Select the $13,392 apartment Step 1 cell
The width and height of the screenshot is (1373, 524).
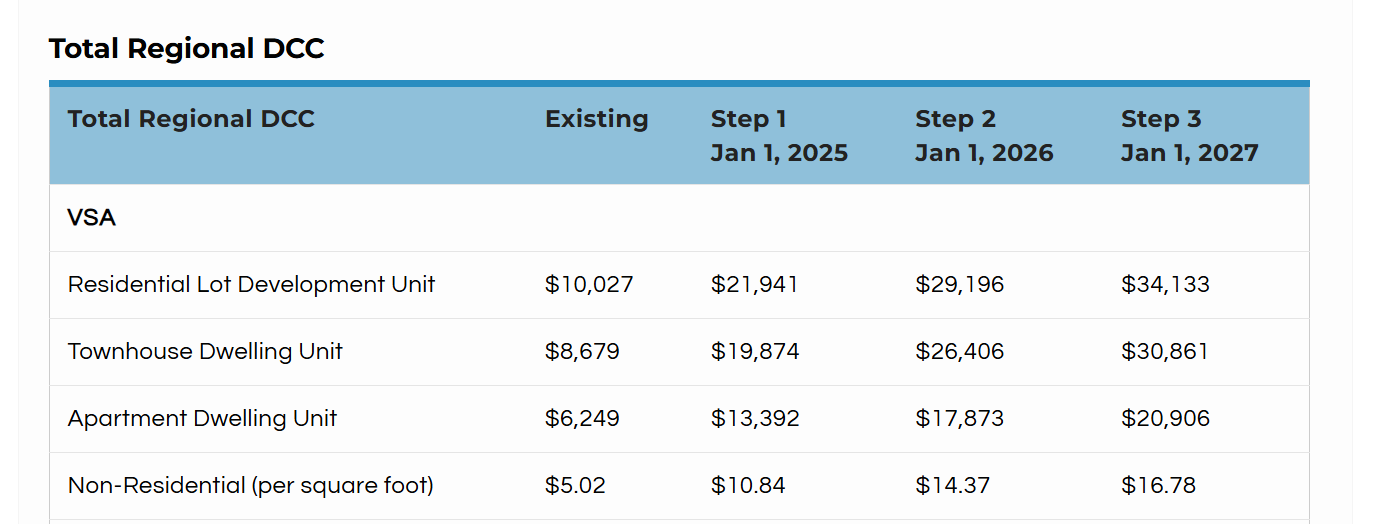[x=755, y=419]
